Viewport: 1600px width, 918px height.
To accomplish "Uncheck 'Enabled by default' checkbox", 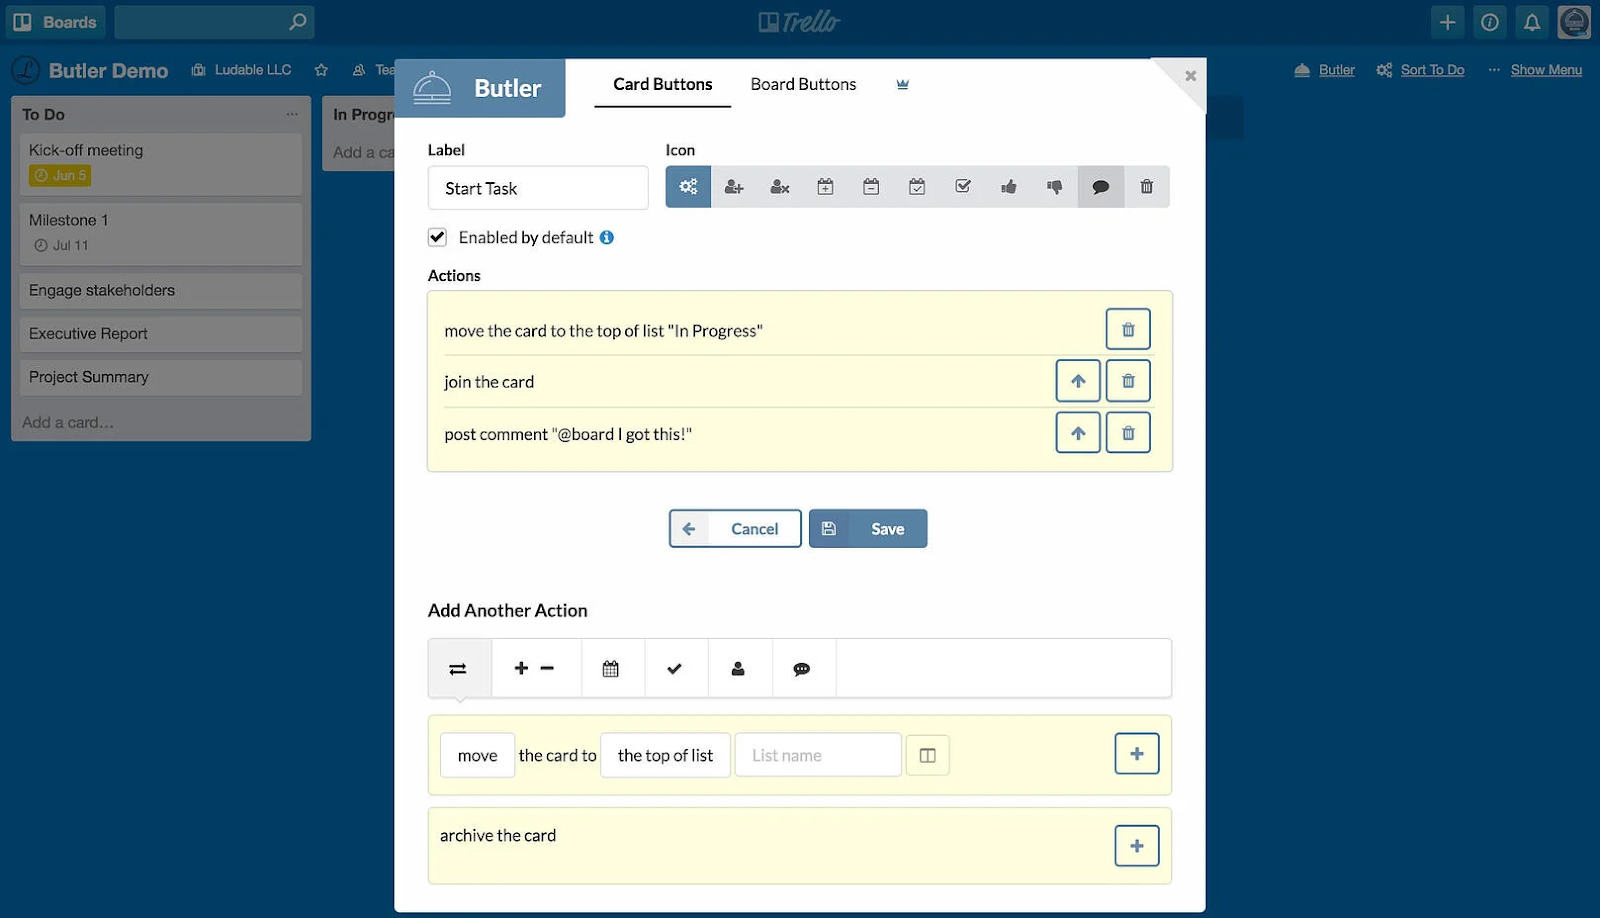I will point(437,237).
